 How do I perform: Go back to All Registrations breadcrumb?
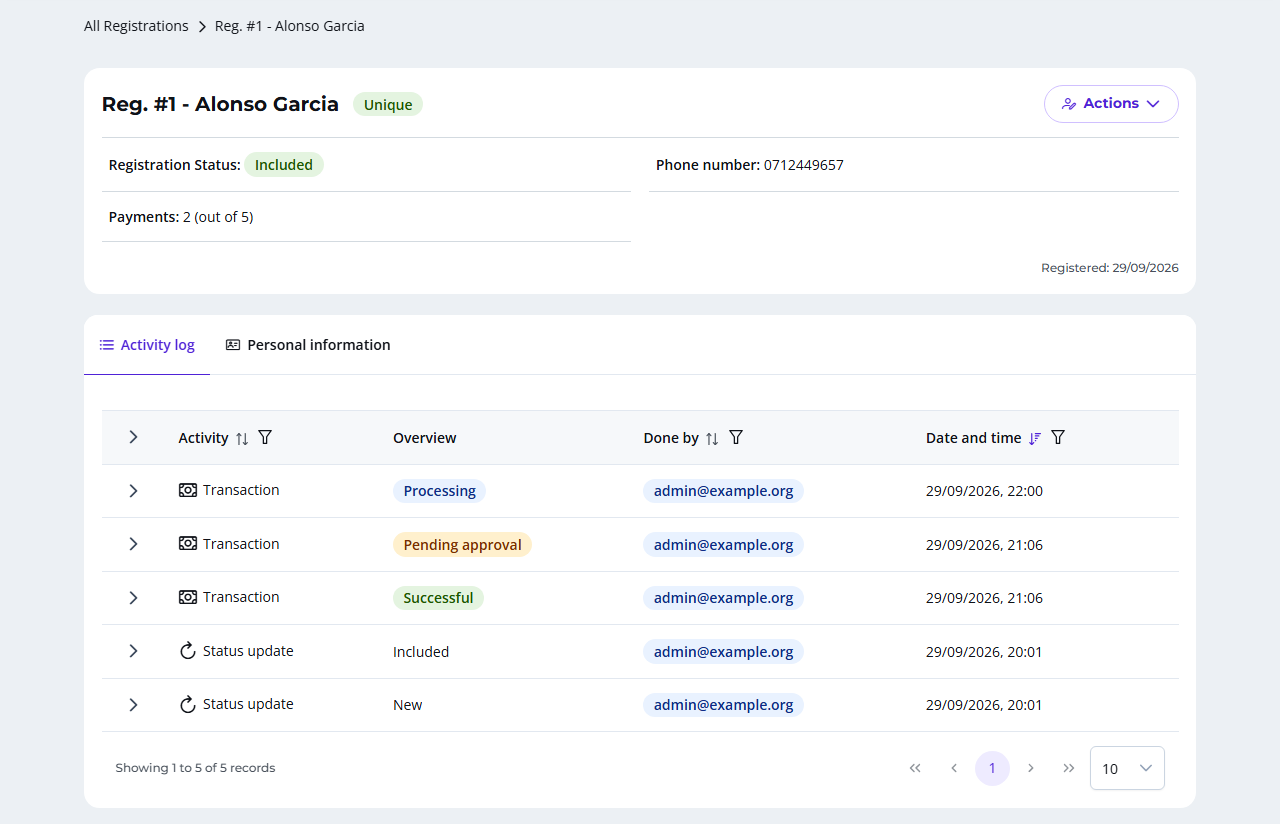pos(136,26)
